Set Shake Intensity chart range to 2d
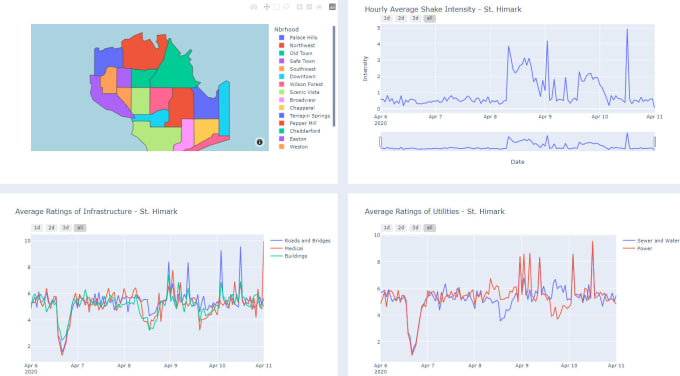Viewport: 680px width, 376px height. pos(401,18)
